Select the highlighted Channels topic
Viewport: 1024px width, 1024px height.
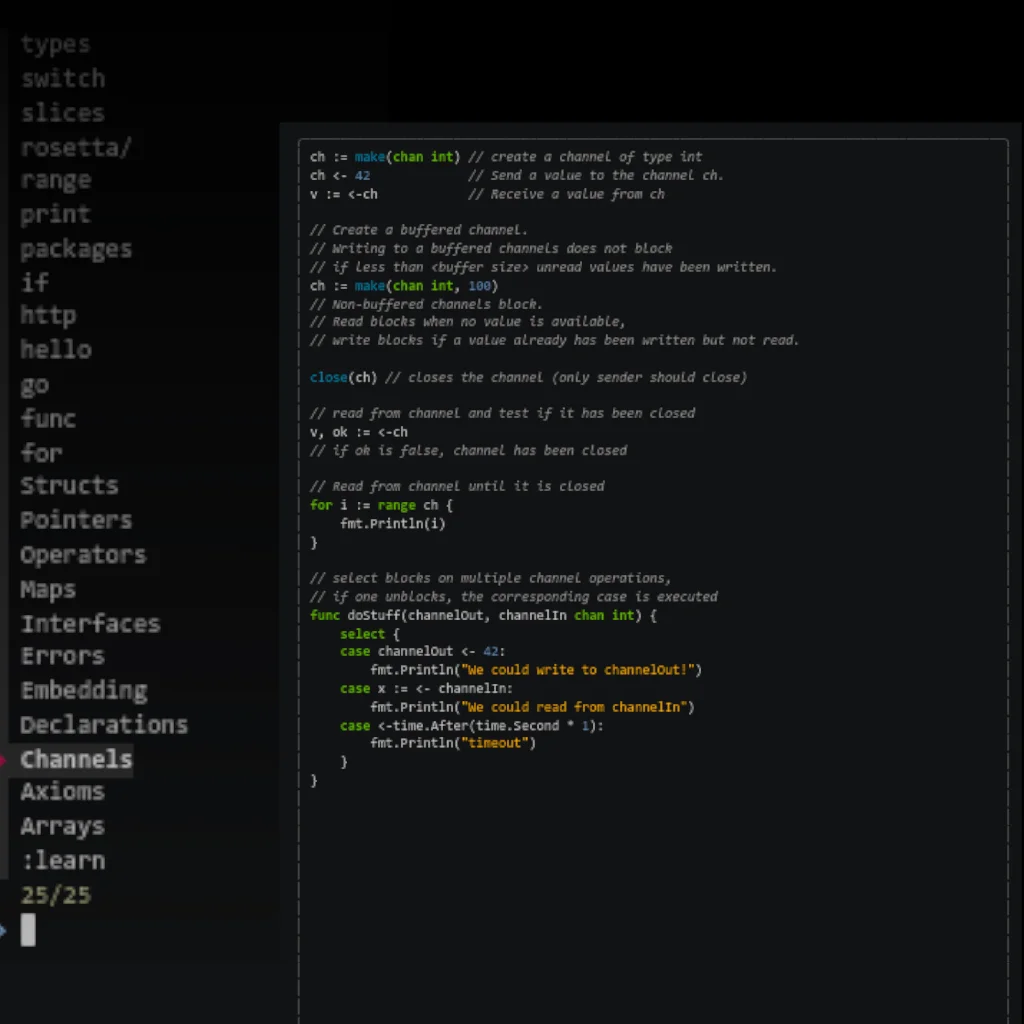click(x=74, y=759)
